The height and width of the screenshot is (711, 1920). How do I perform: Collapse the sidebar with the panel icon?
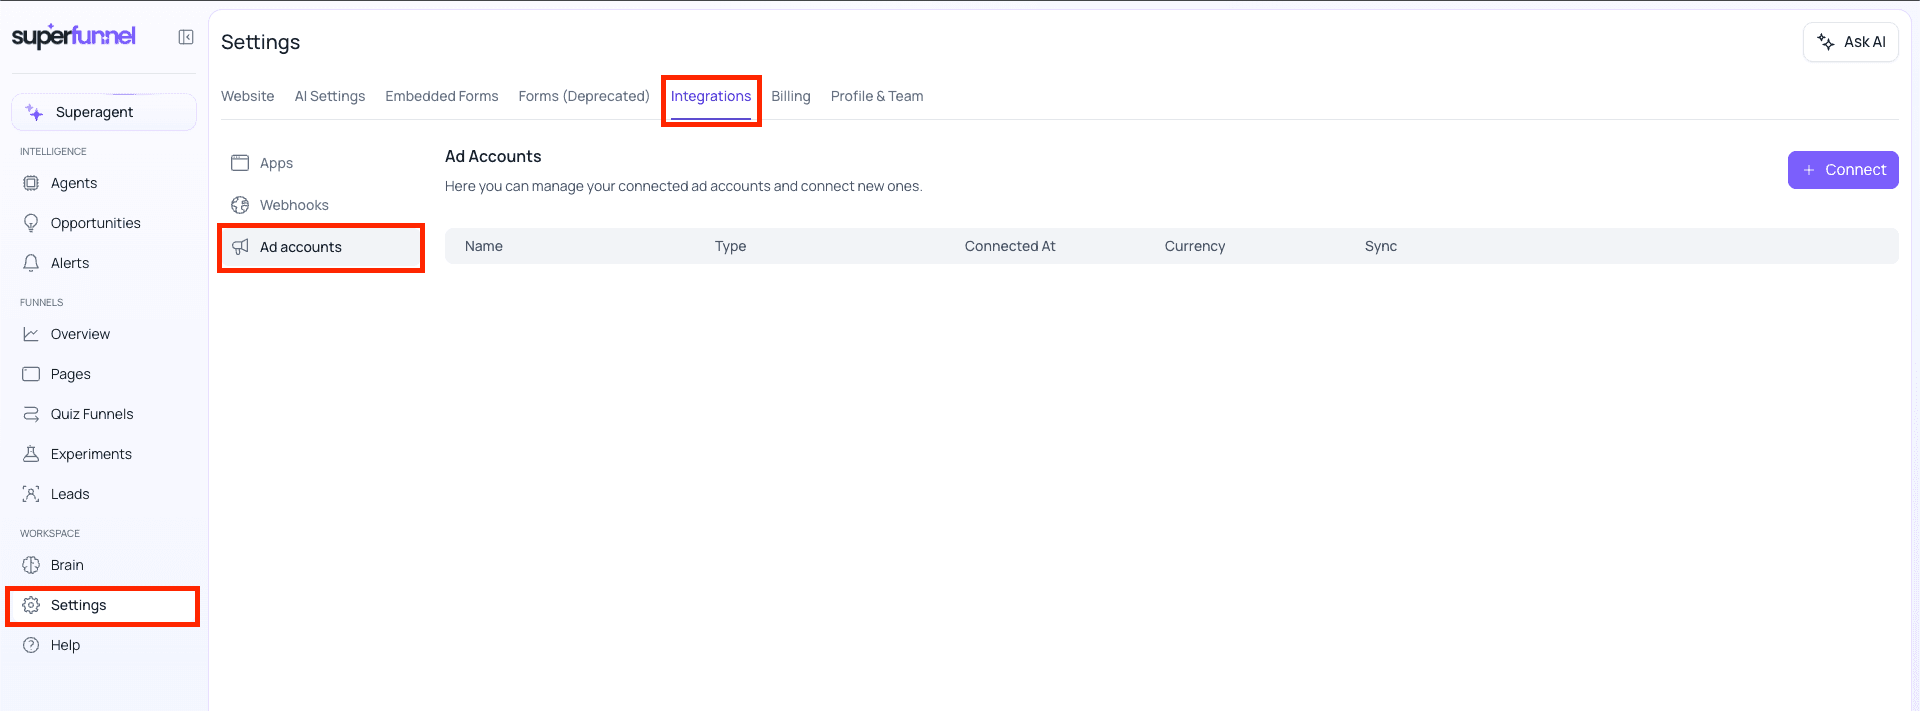[186, 37]
